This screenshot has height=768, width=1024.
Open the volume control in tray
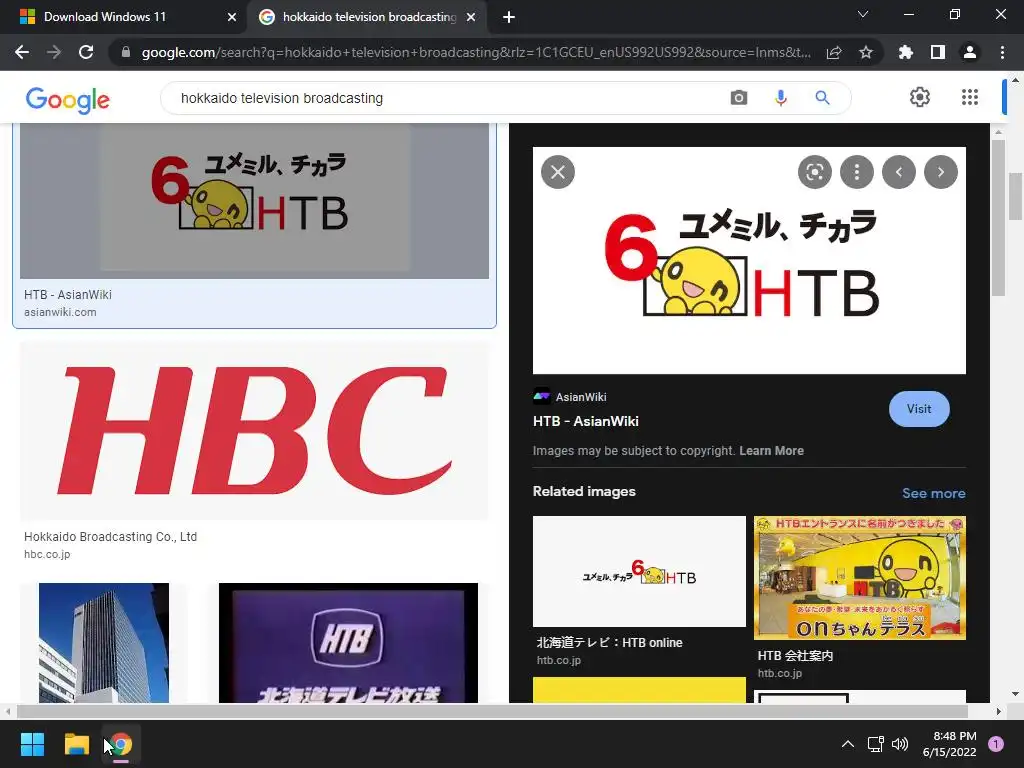click(x=900, y=744)
